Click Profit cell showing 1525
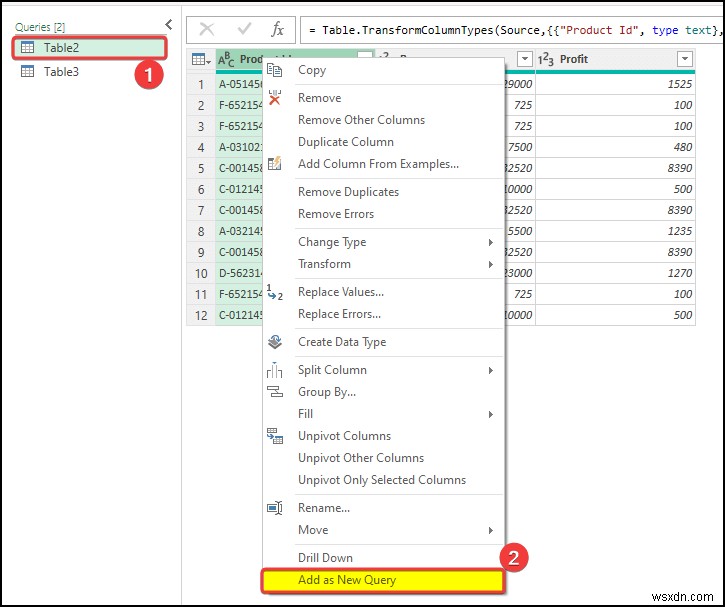Image resolution: width=725 pixels, height=607 pixels. (615, 84)
